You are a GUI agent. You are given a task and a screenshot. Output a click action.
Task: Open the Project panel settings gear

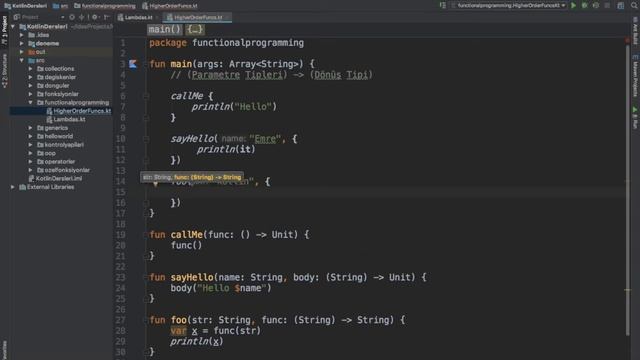pyautogui.click(x=95, y=17)
